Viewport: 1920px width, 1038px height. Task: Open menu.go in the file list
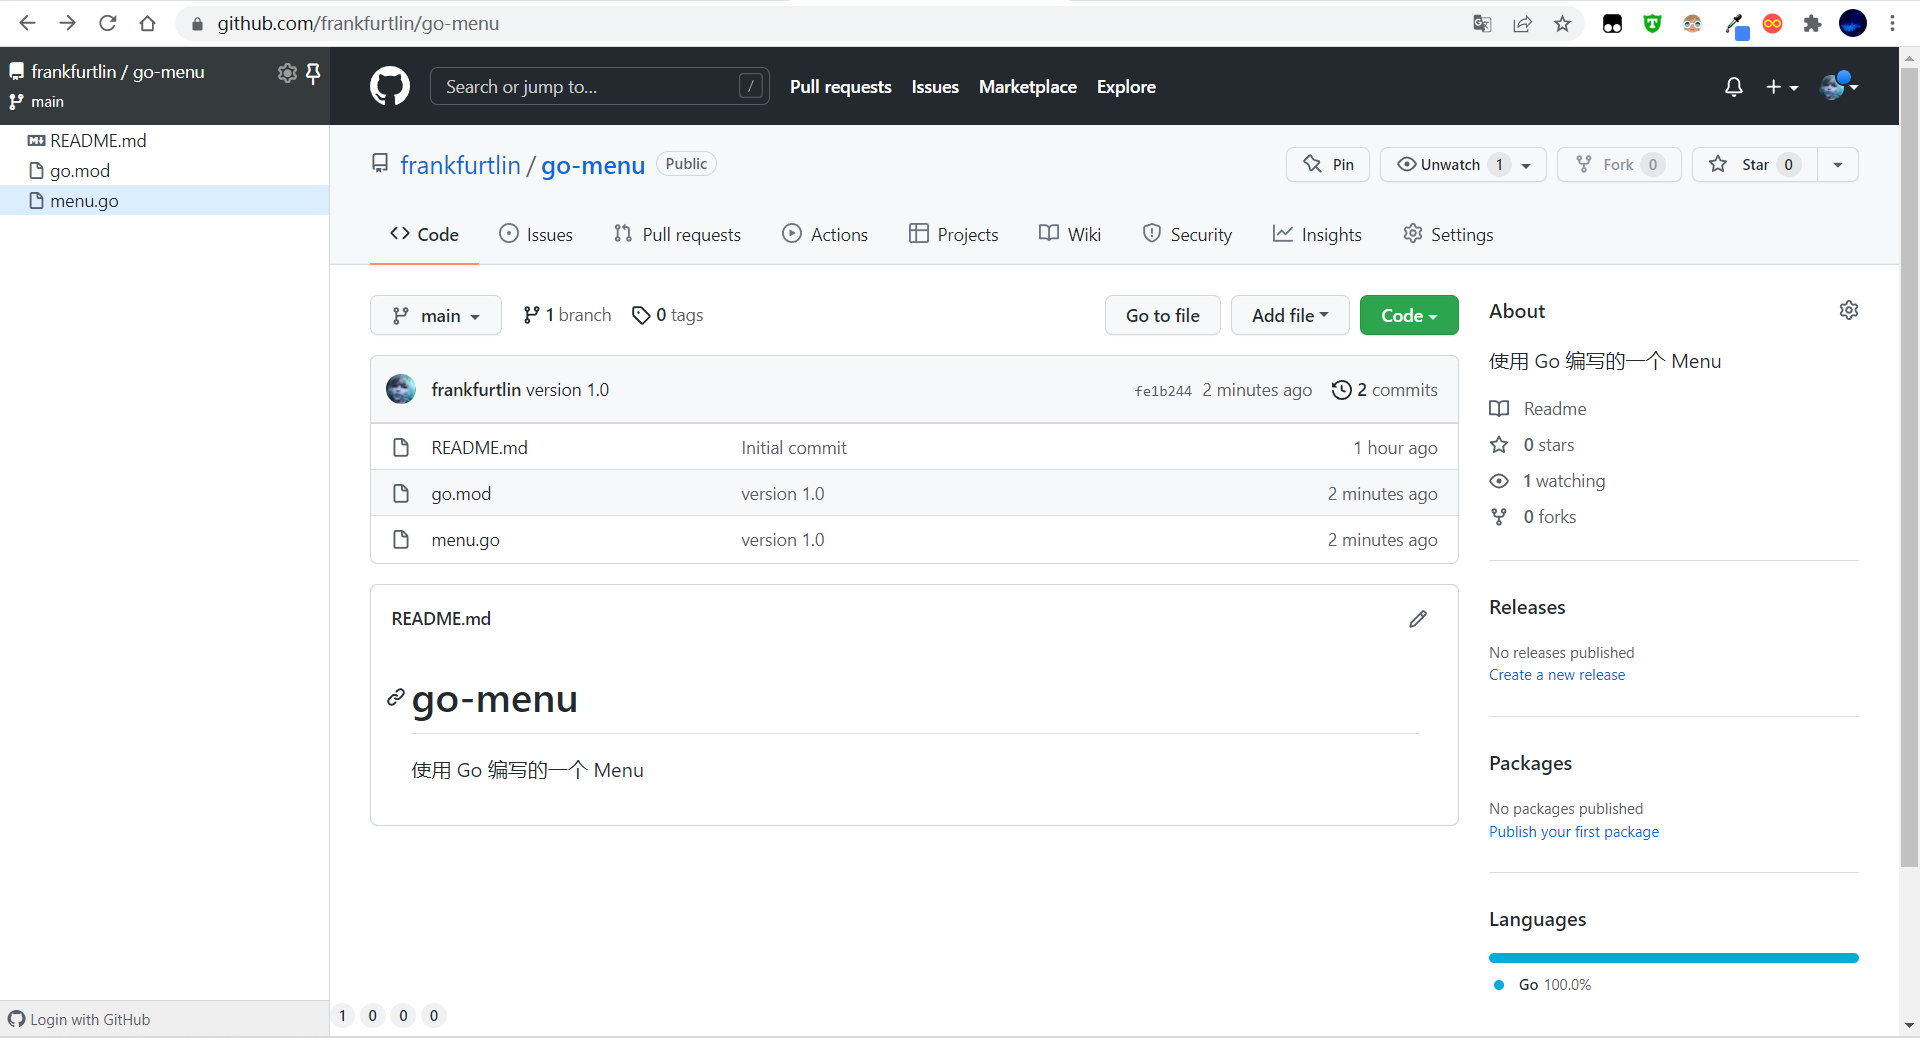(465, 540)
